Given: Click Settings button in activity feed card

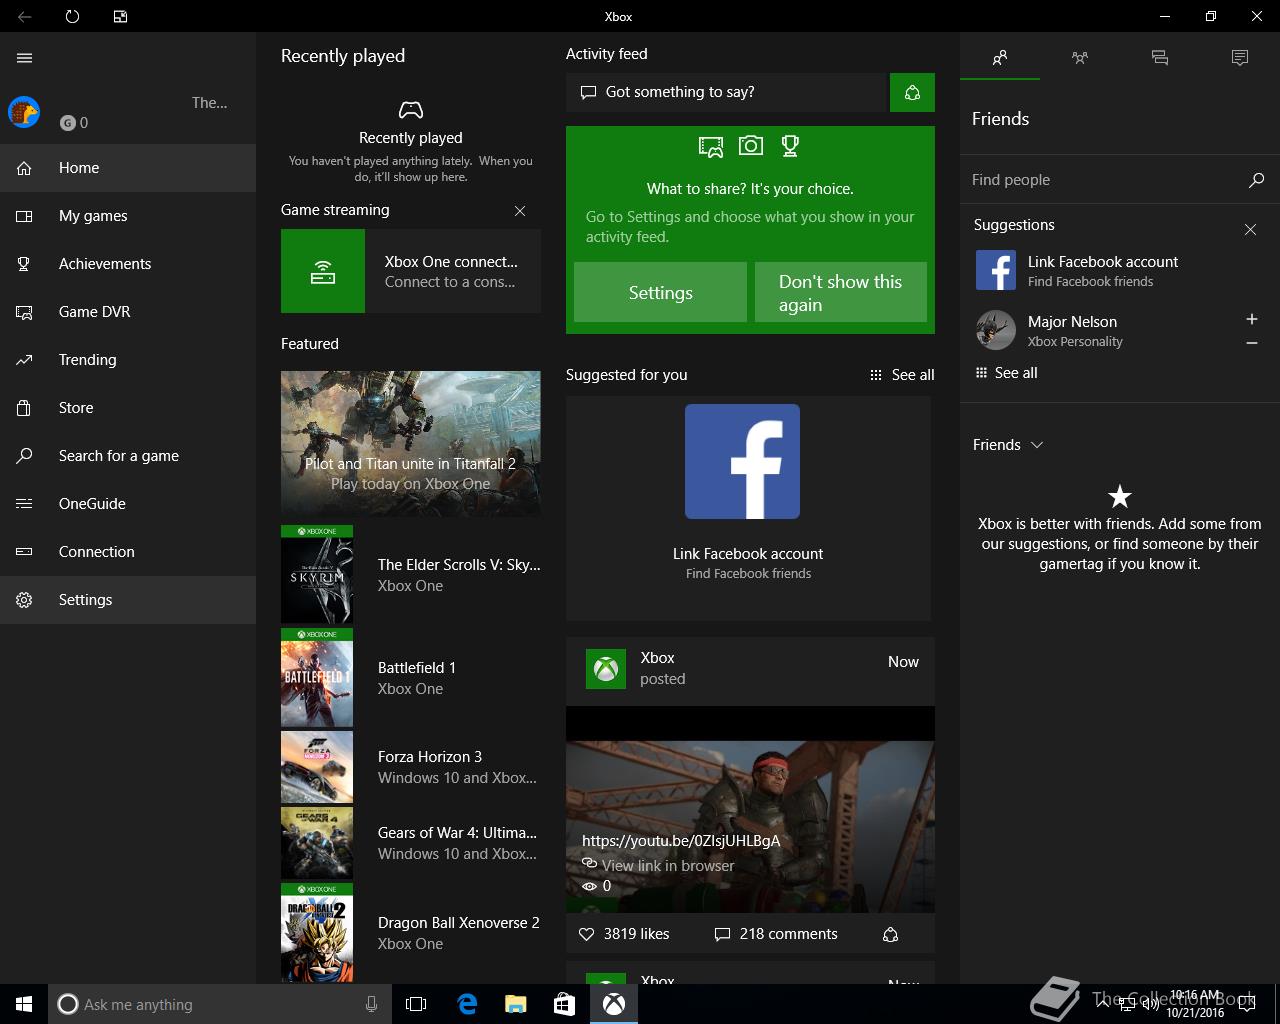Looking at the screenshot, I should tap(660, 292).
